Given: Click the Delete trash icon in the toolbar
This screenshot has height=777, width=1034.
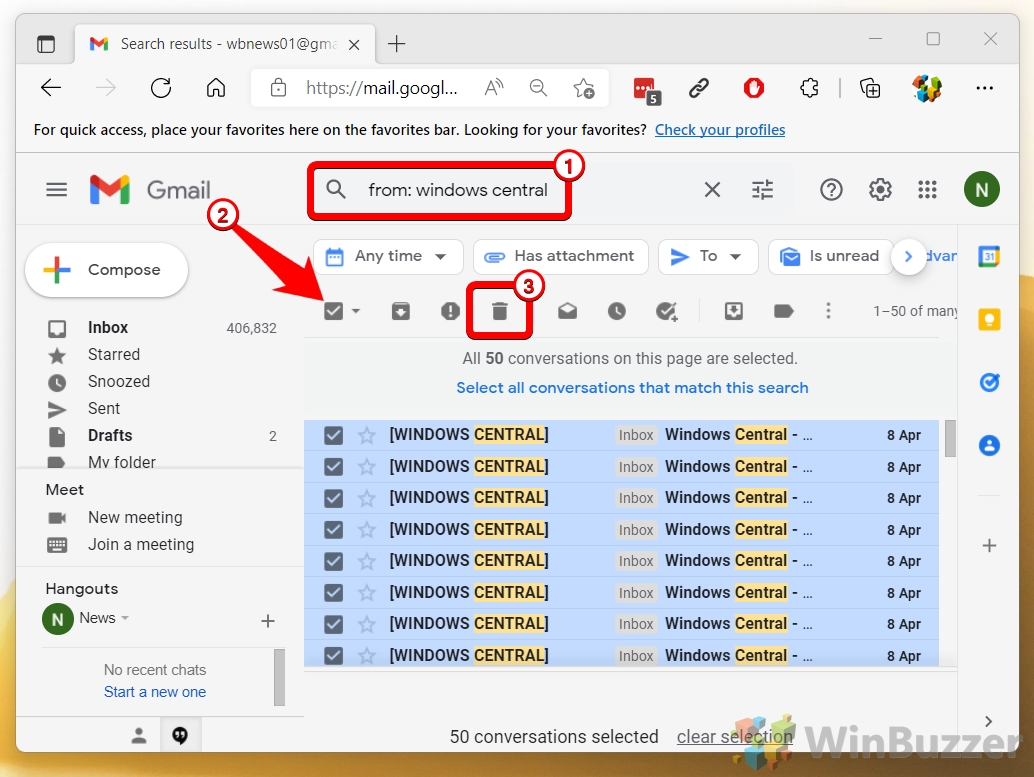Looking at the screenshot, I should click(500, 311).
